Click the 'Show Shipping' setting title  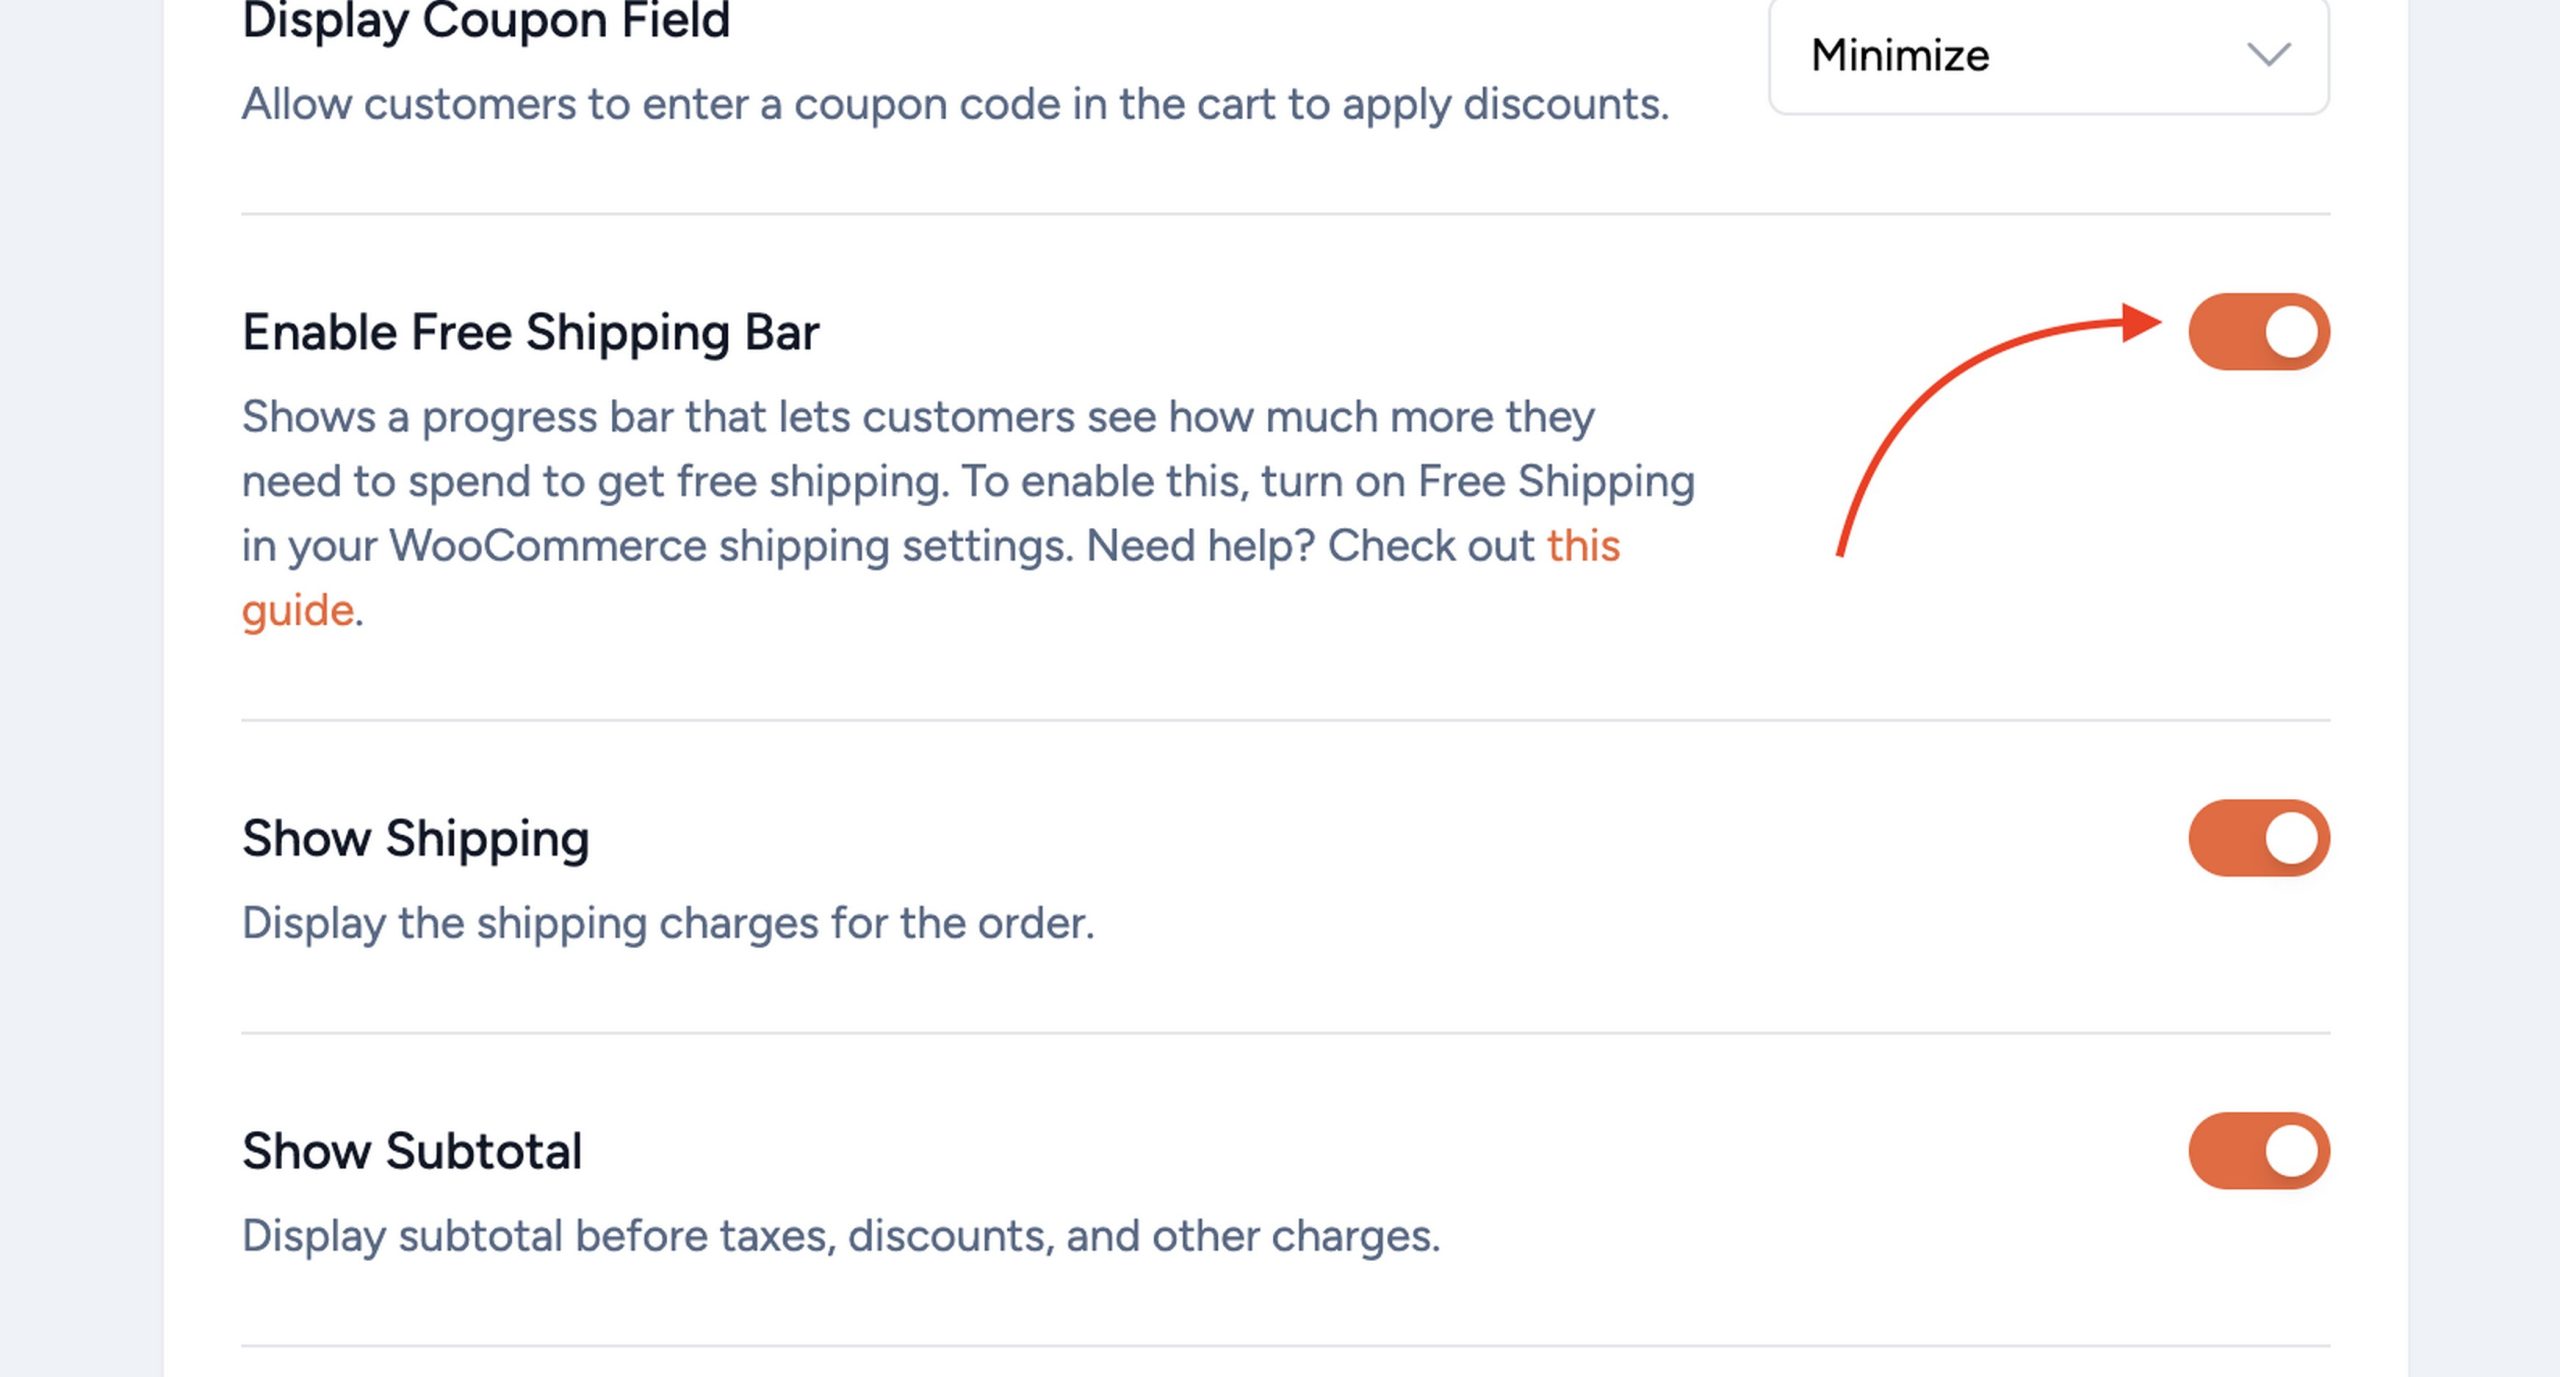tap(415, 838)
